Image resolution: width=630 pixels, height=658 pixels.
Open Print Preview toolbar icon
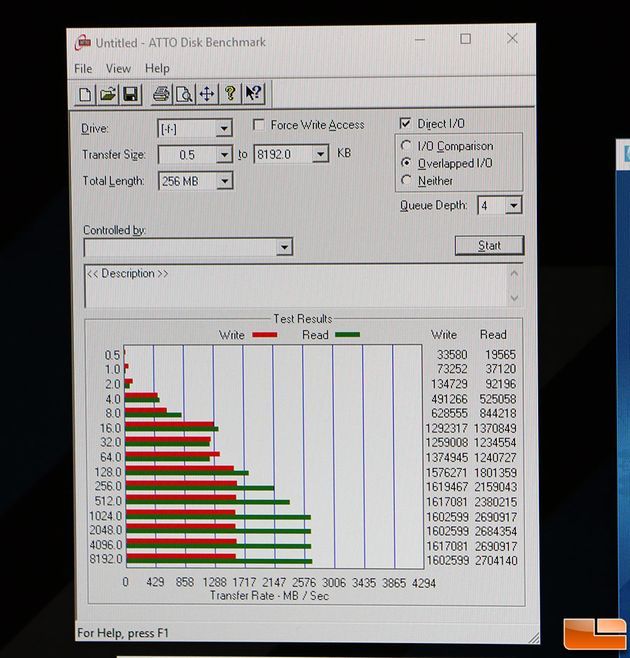click(184, 94)
